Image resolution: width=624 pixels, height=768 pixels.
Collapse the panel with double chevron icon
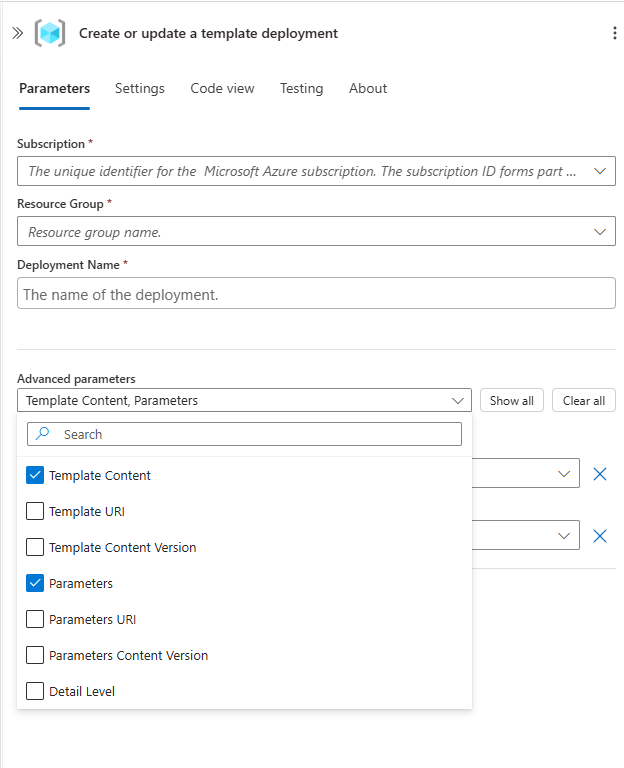(x=18, y=33)
